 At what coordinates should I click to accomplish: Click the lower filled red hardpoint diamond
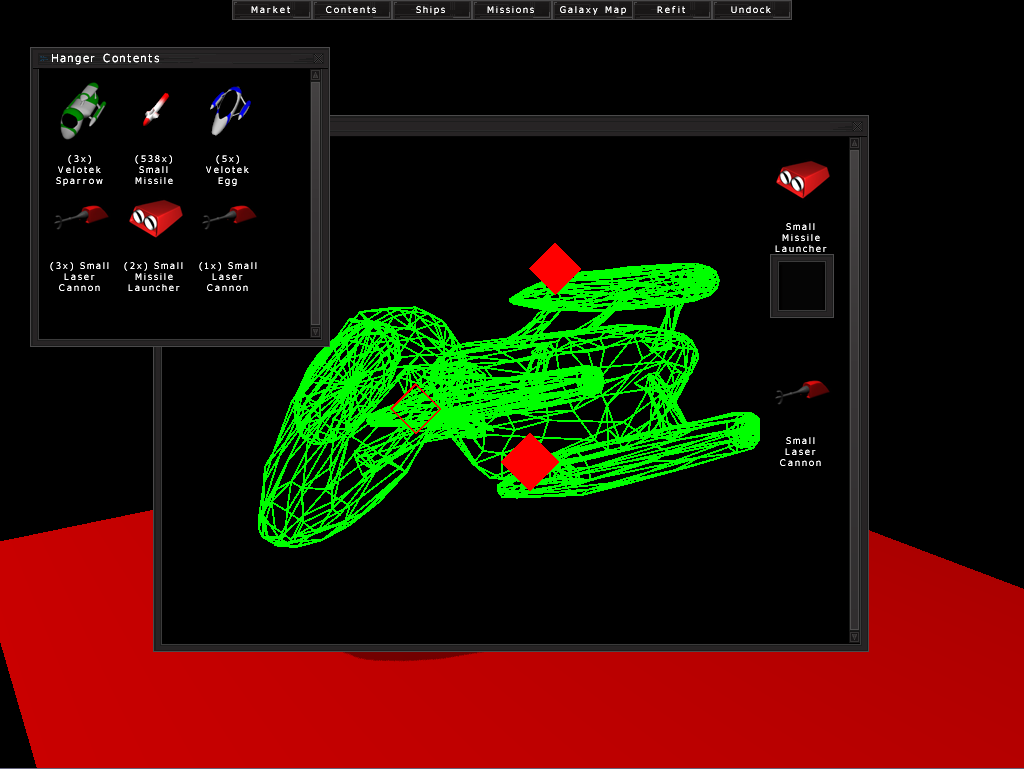[x=530, y=461]
